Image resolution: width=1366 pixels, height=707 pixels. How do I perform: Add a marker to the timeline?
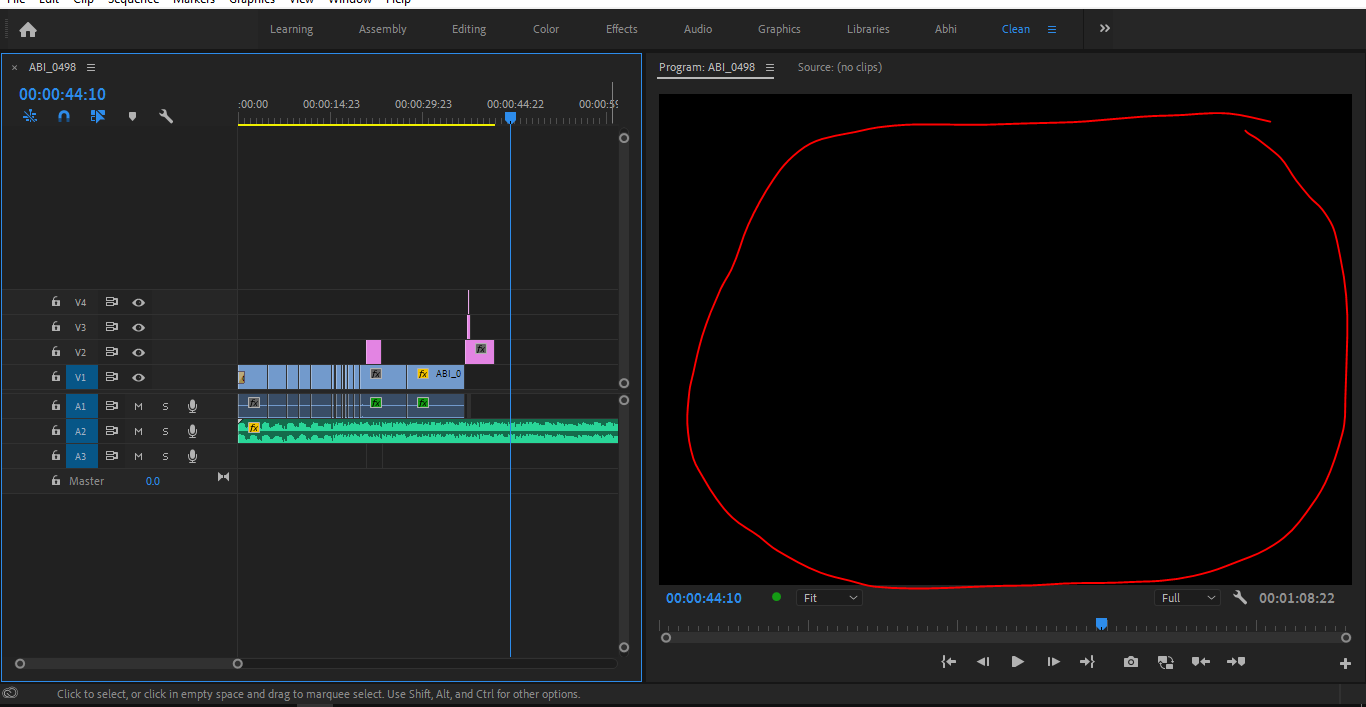tap(132, 116)
